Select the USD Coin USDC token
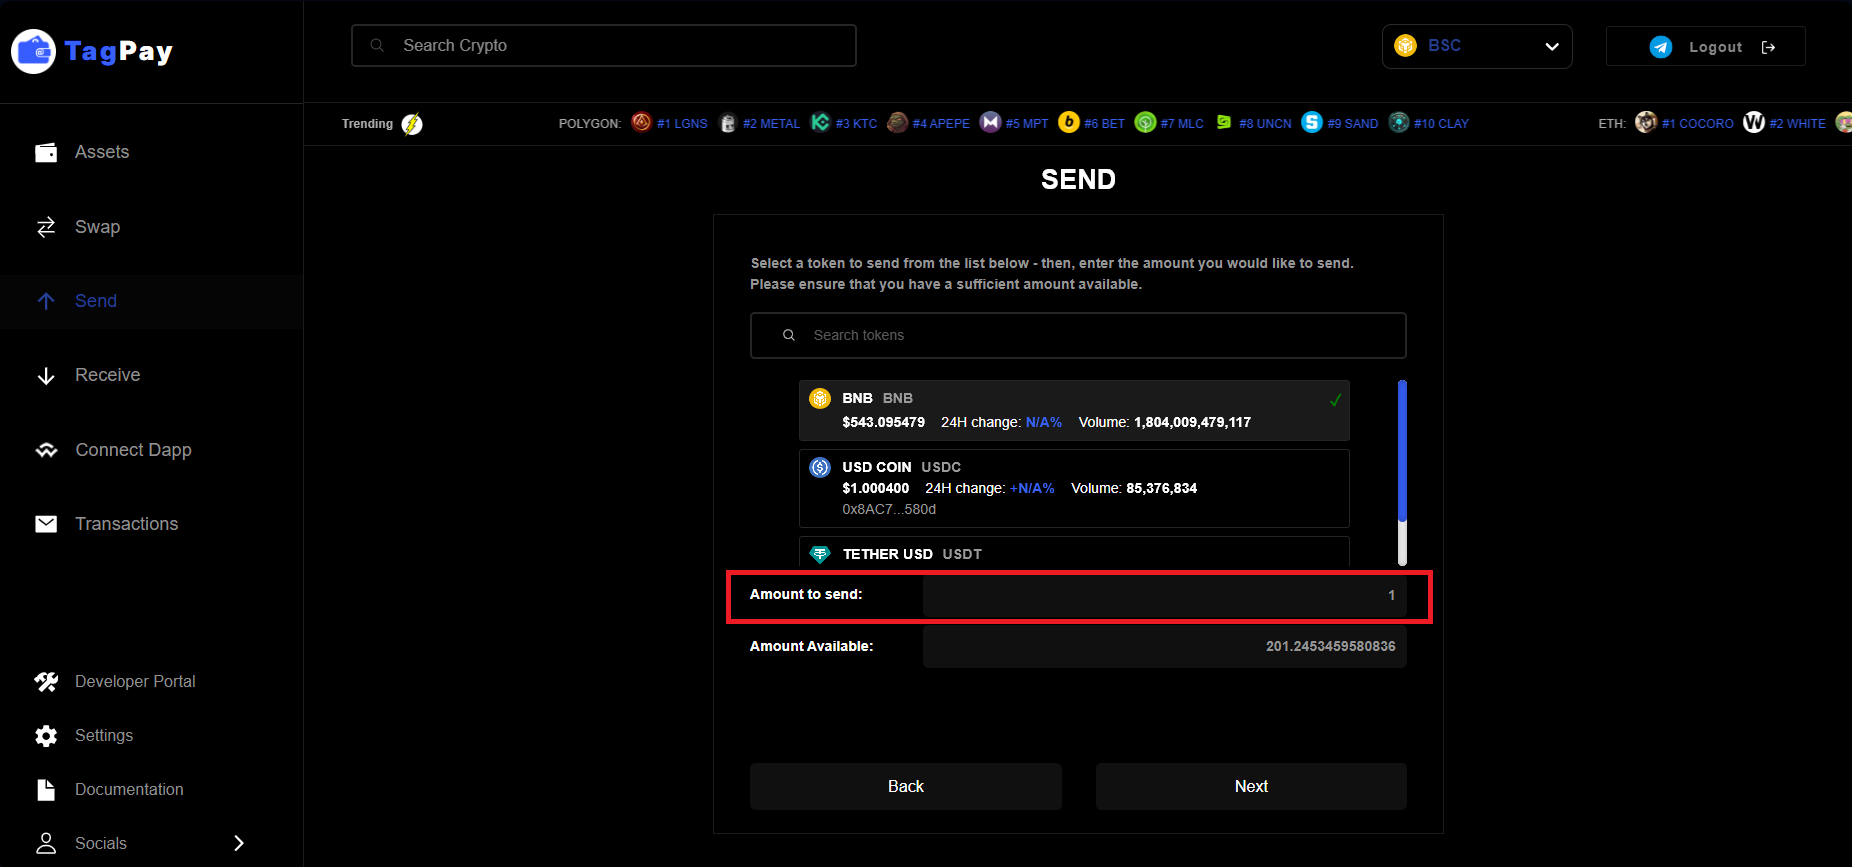Image resolution: width=1852 pixels, height=867 pixels. pyautogui.click(x=1073, y=488)
